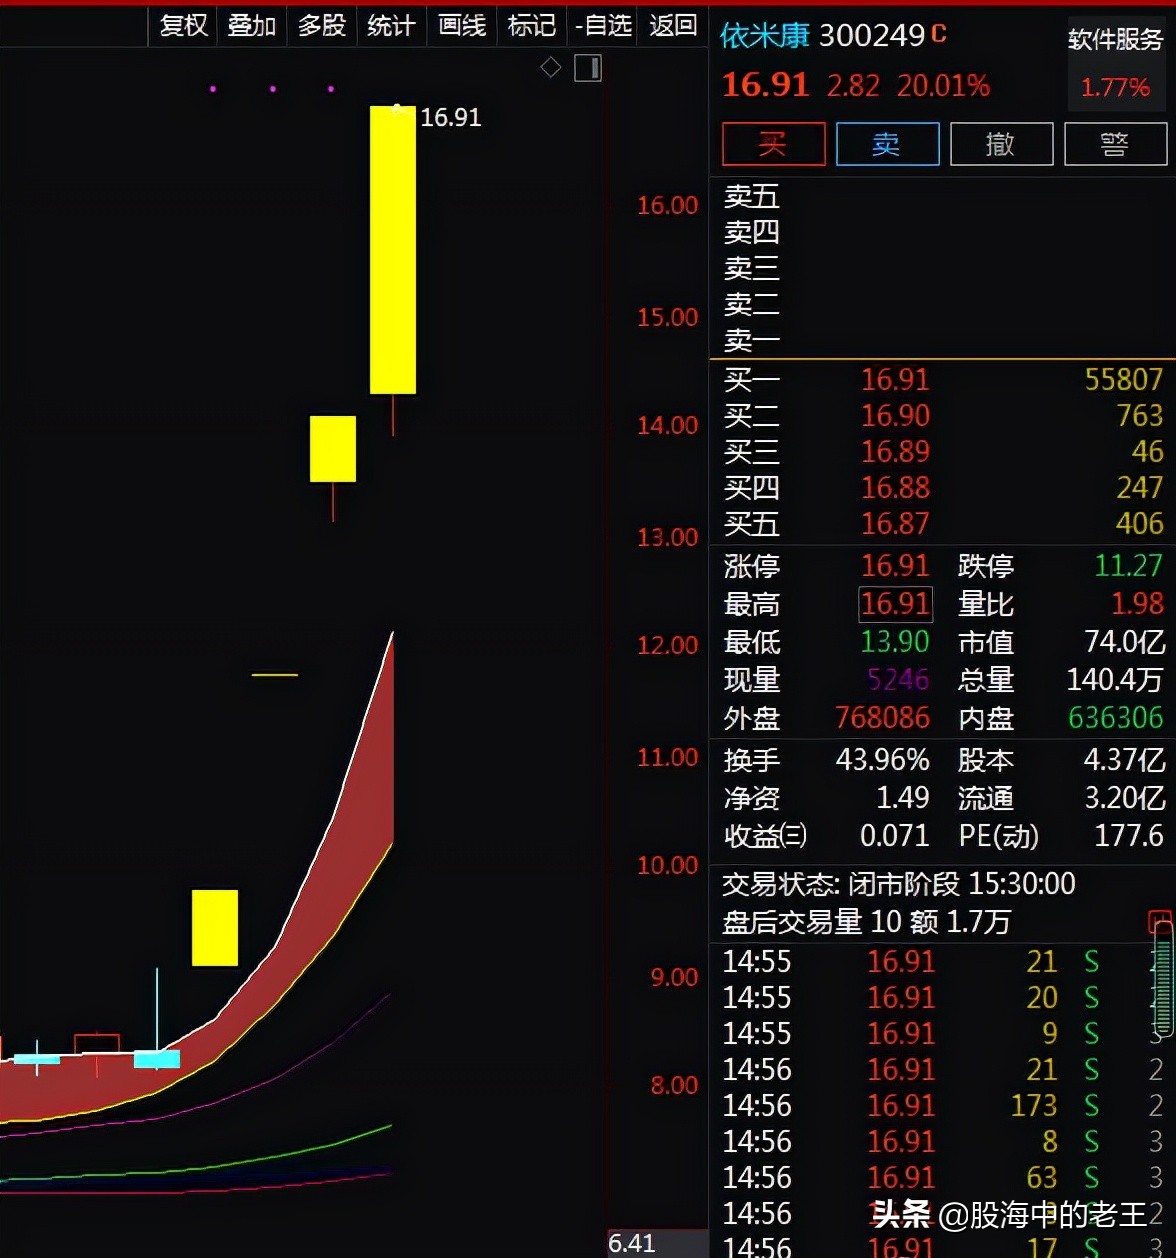
Task: Toggle the side panel layout icon
Action: point(588,68)
